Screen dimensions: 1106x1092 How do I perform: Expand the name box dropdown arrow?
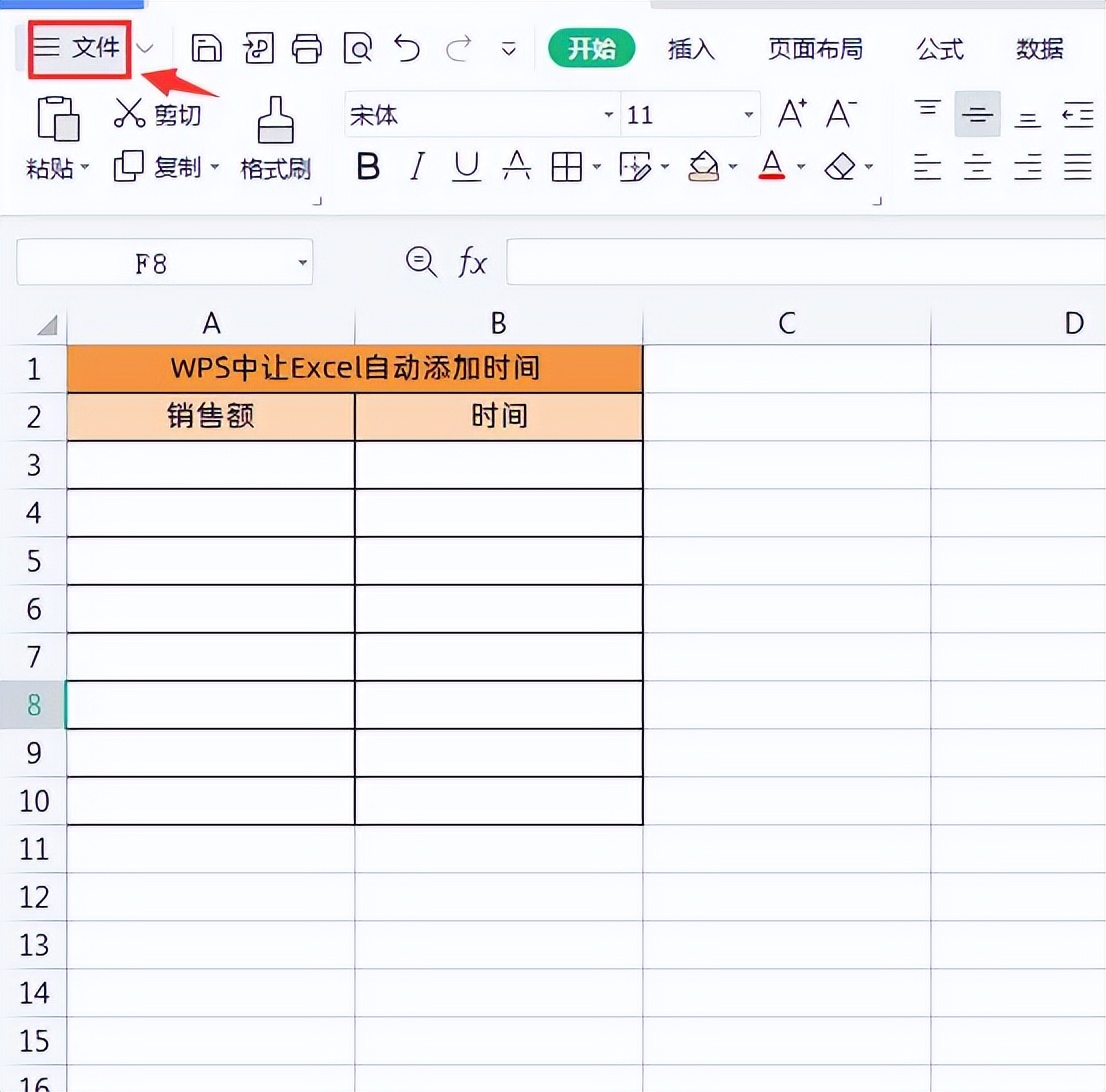pyautogui.click(x=303, y=262)
